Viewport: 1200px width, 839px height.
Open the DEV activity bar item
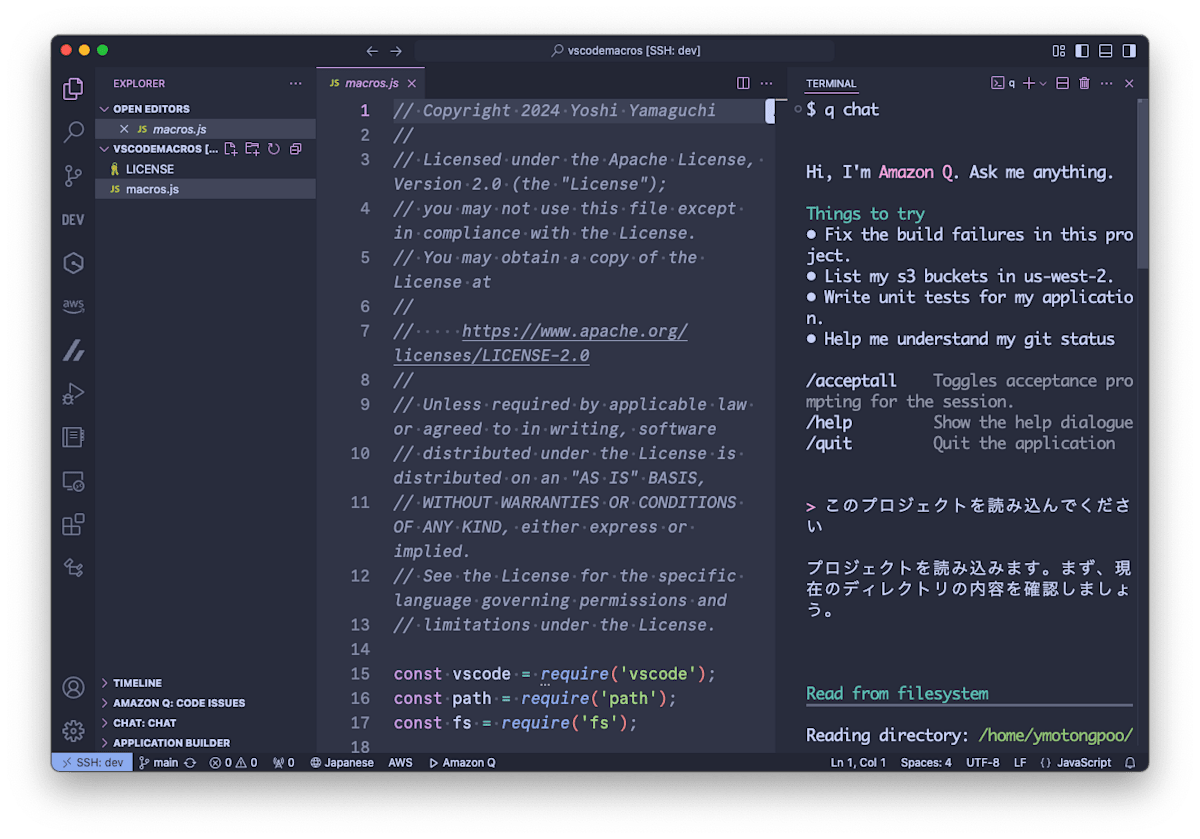point(73,220)
